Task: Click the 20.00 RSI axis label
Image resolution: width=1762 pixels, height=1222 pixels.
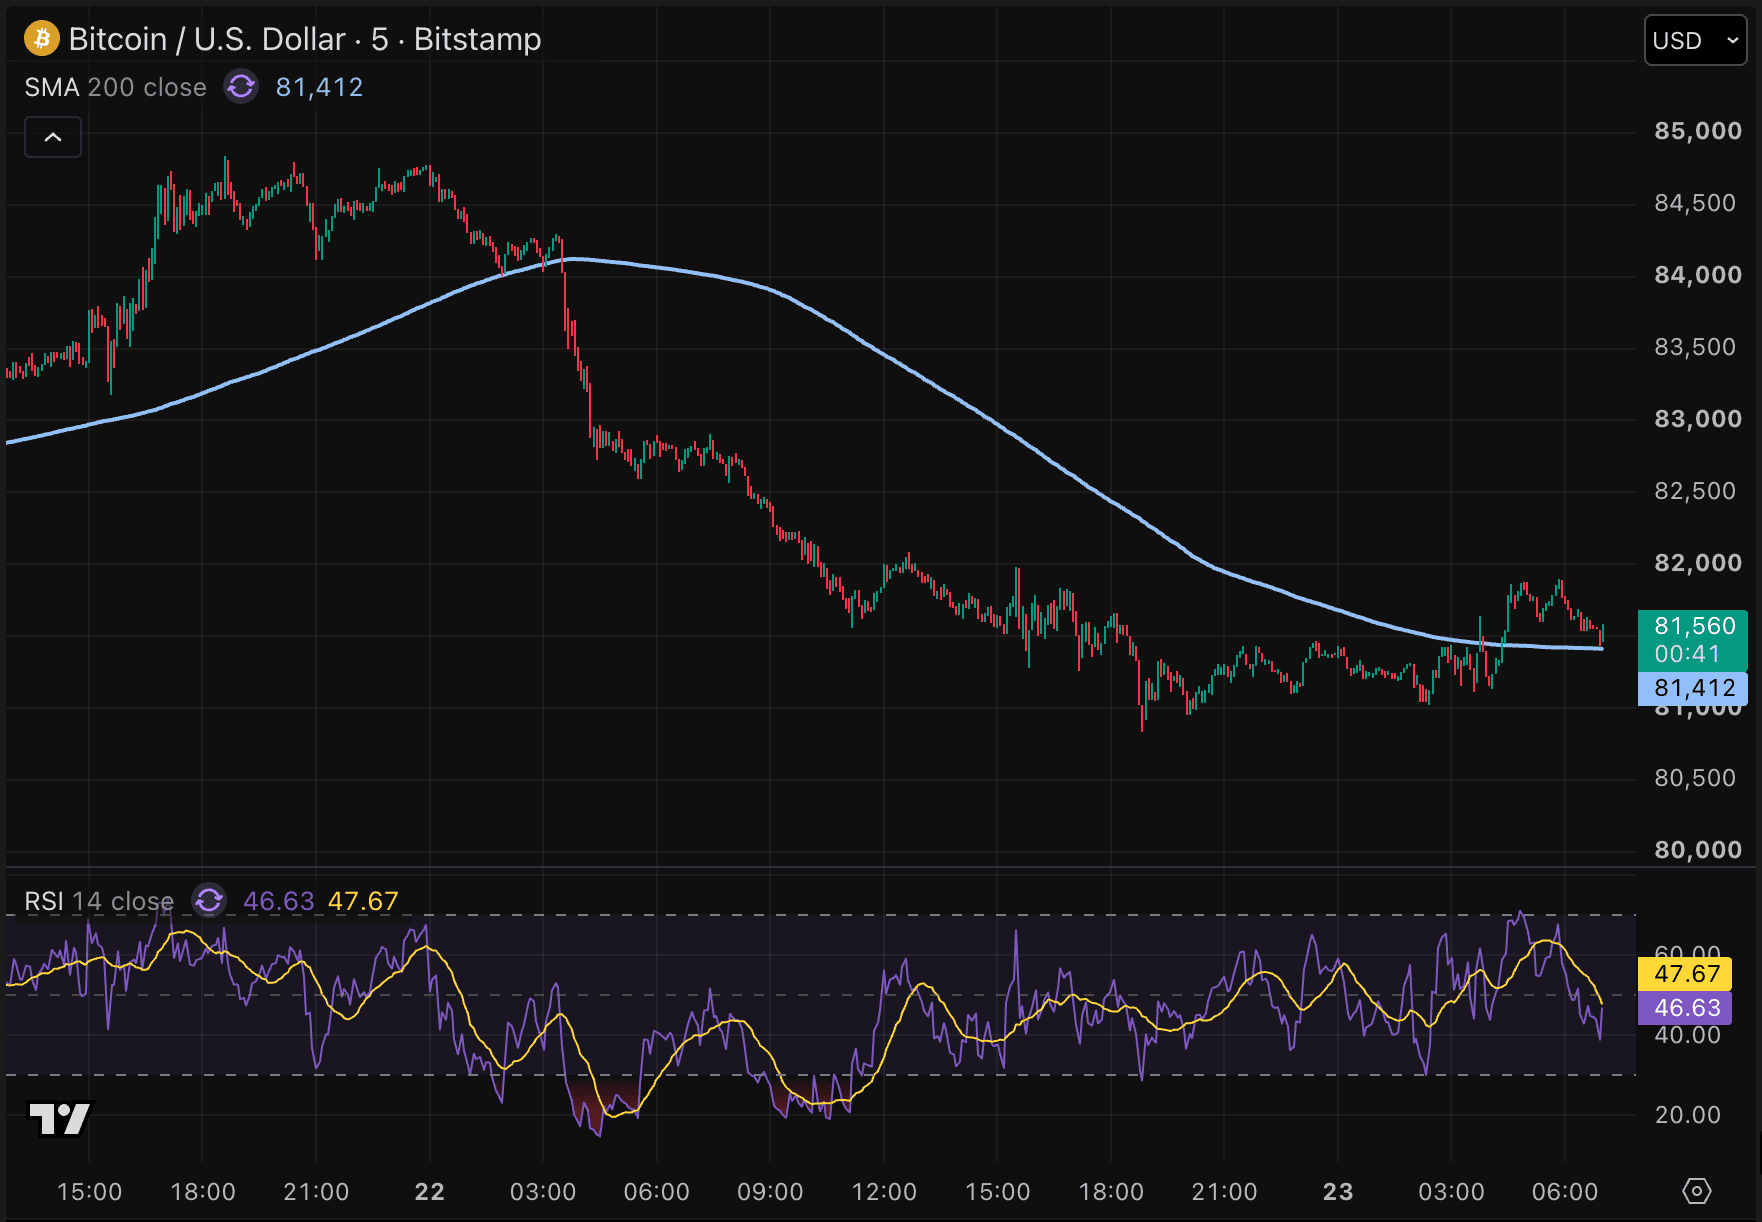Action: [x=1688, y=1115]
